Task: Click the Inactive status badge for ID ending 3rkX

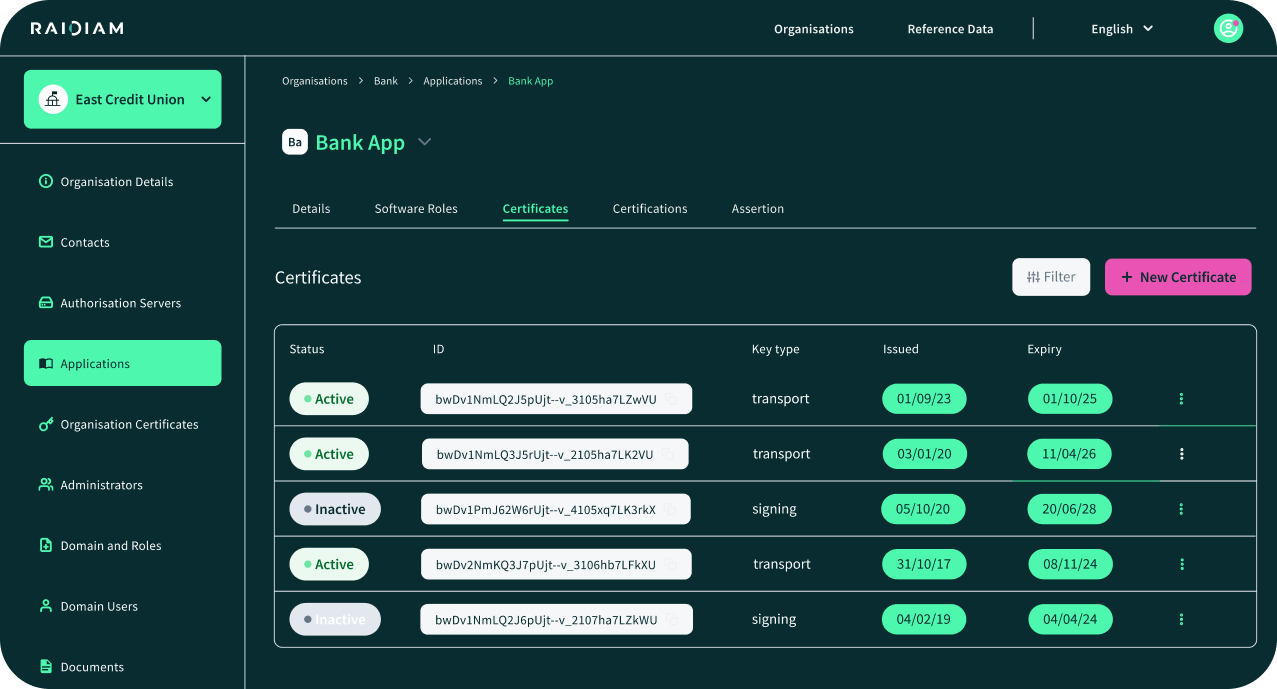Action: pos(335,509)
